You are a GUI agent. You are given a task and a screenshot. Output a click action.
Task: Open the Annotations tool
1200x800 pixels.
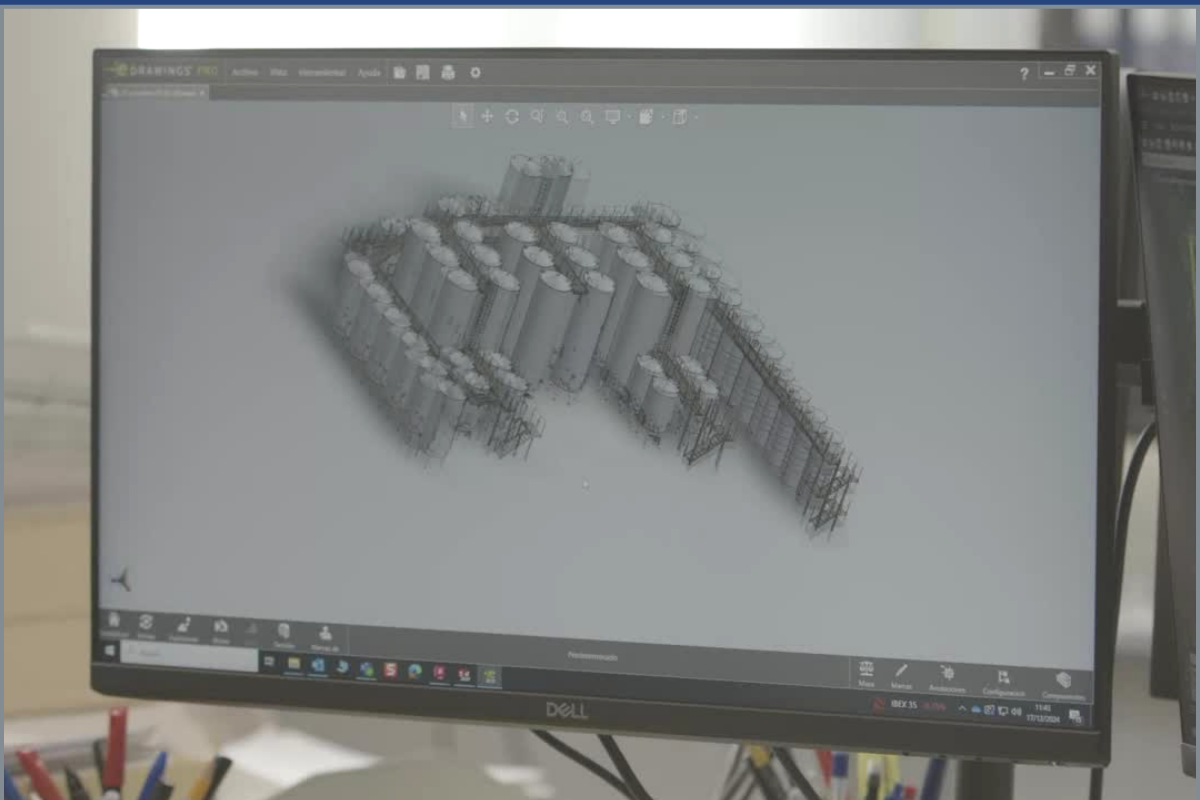pyautogui.click(x=947, y=677)
